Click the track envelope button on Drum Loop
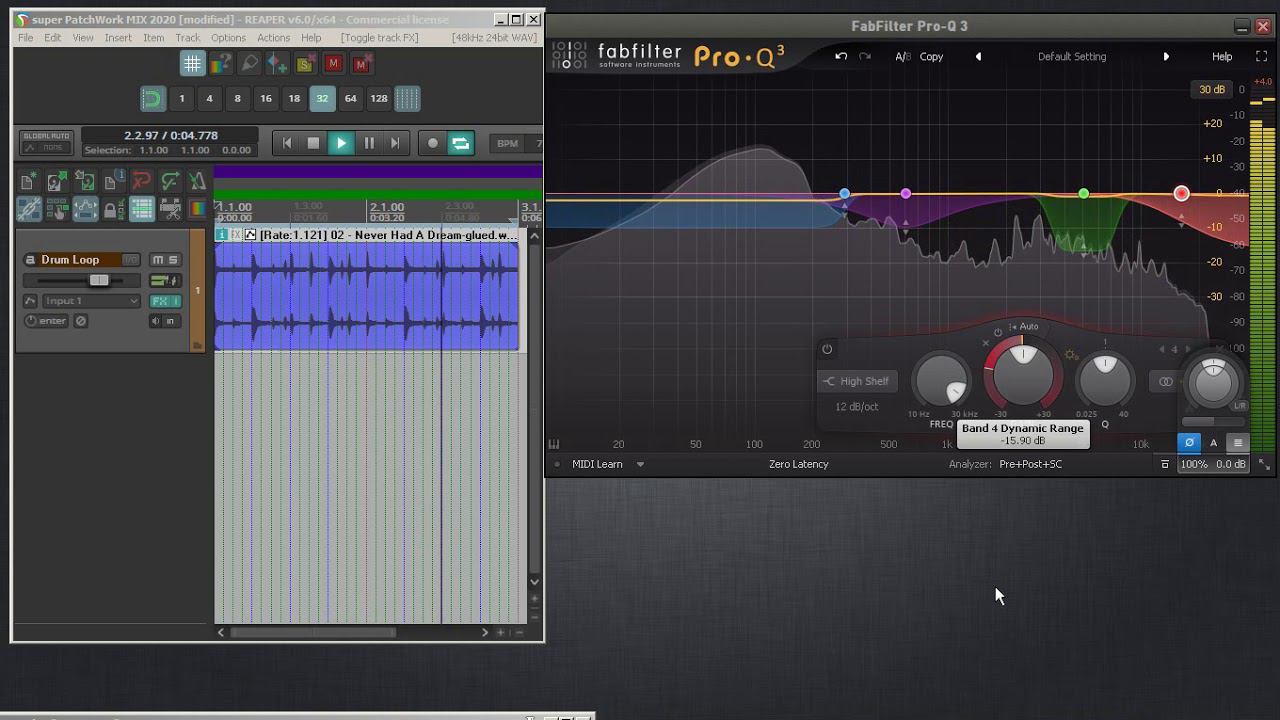 coord(30,301)
